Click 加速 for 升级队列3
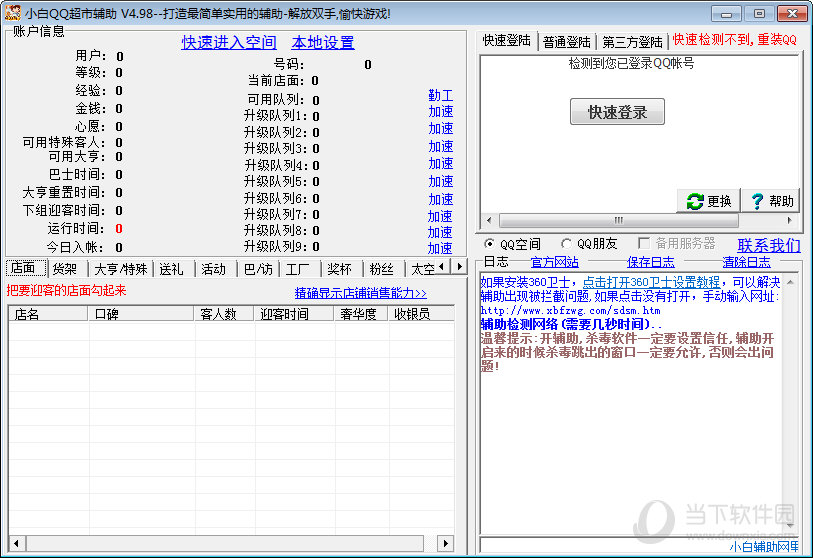This screenshot has width=813, height=558. point(441,146)
